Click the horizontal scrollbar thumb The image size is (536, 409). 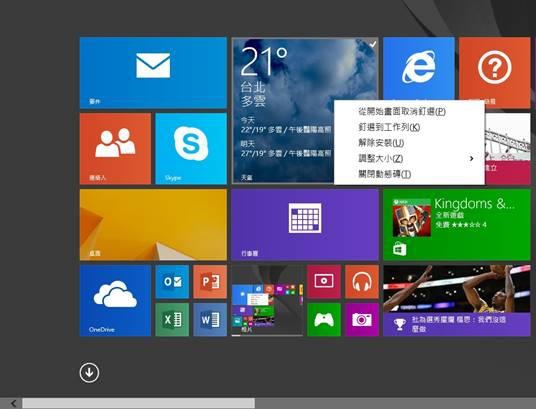(138, 403)
